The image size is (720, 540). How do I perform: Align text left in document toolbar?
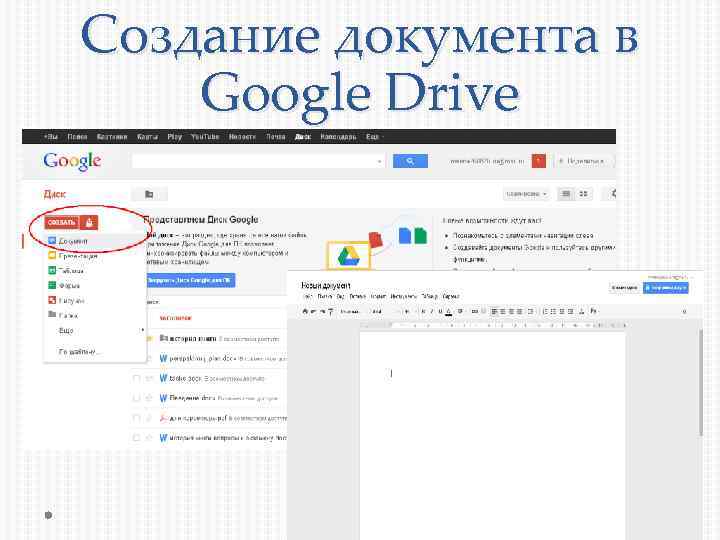coord(495,311)
